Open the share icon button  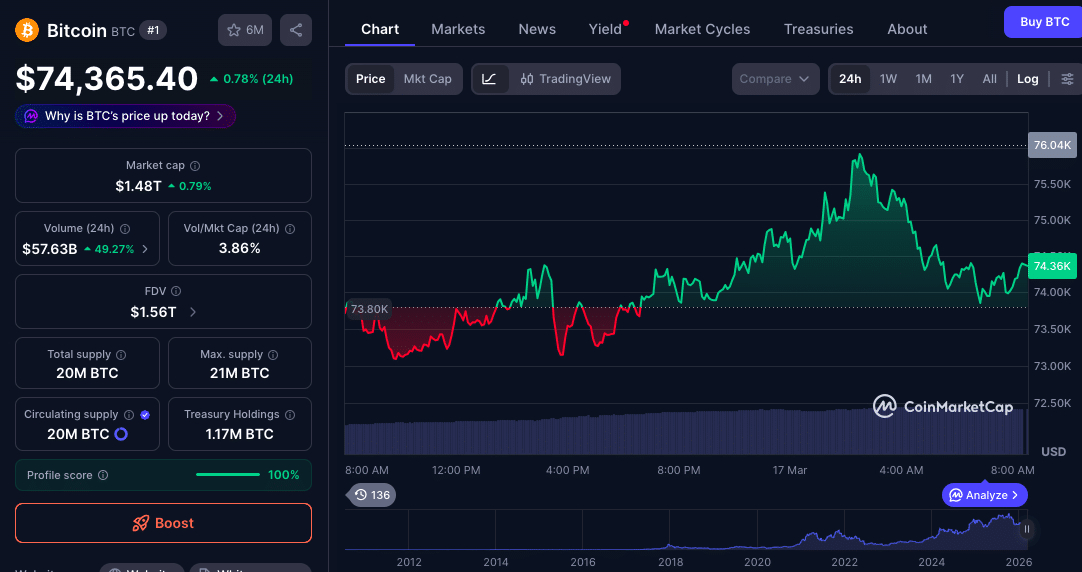tap(296, 30)
